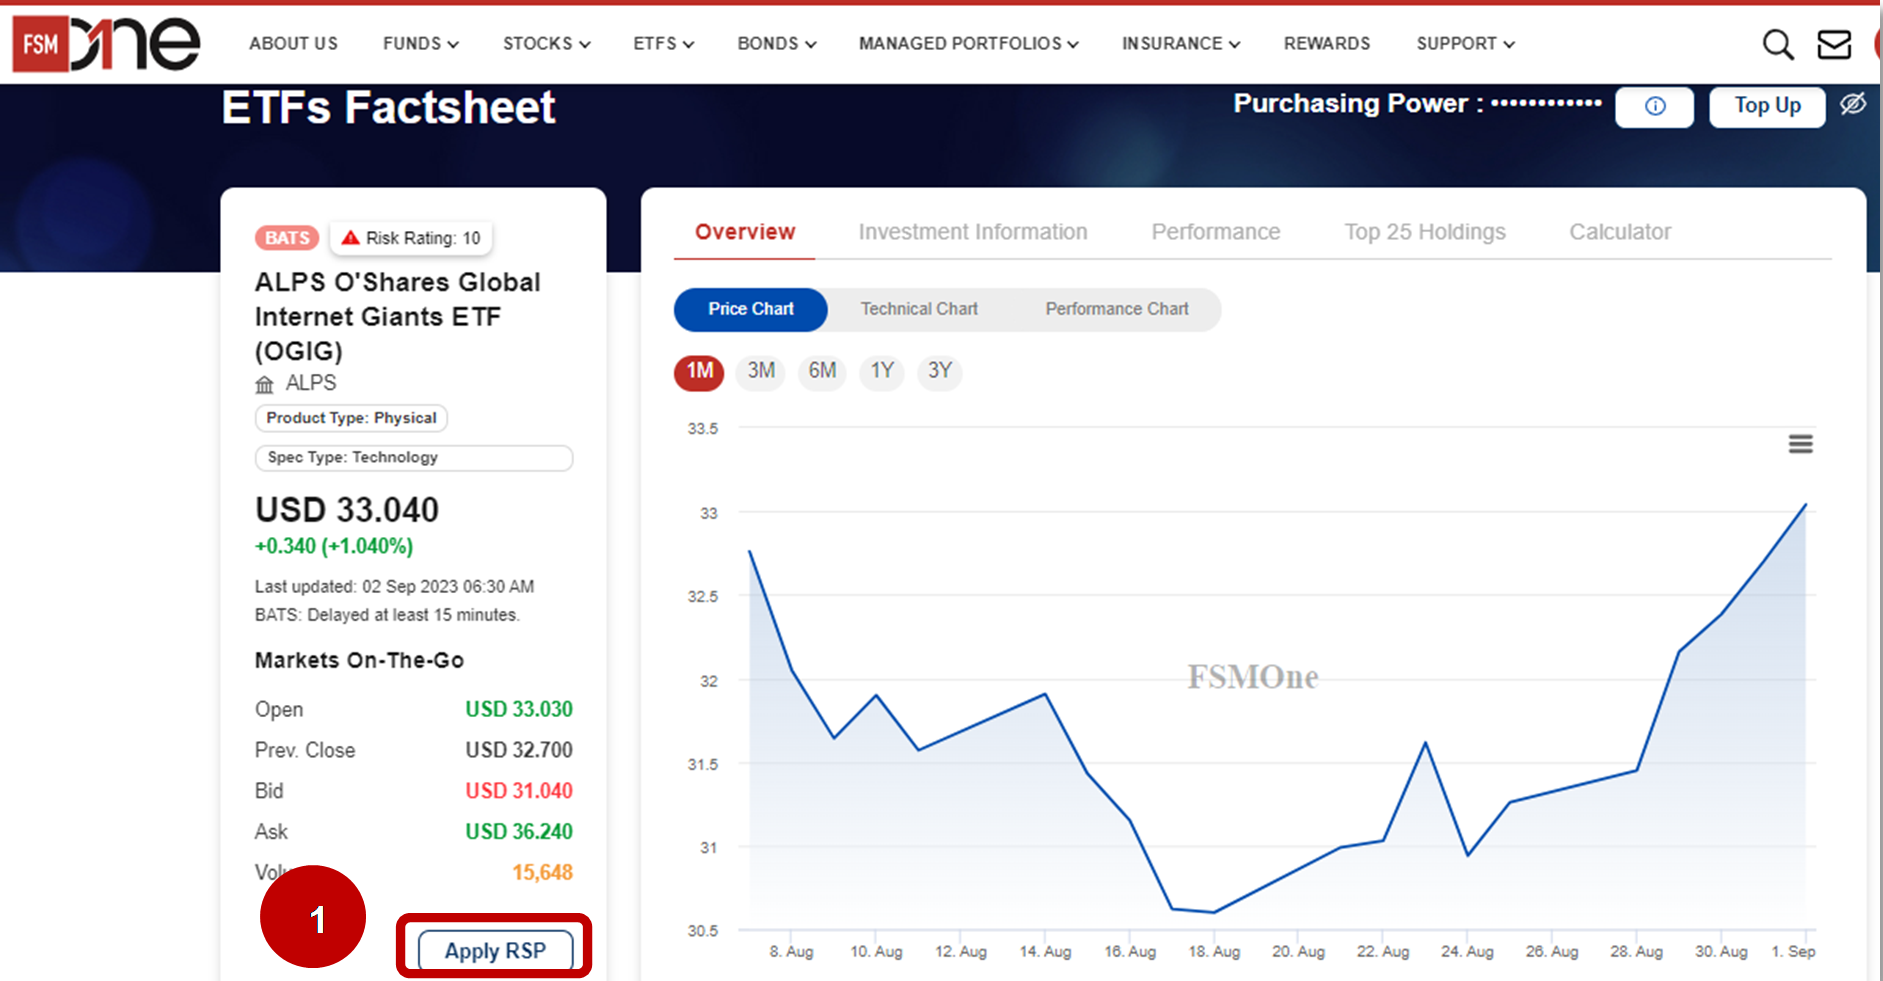1883x981 pixels.
Task: Open the search icon in the header
Action: (x=1778, y=44)
